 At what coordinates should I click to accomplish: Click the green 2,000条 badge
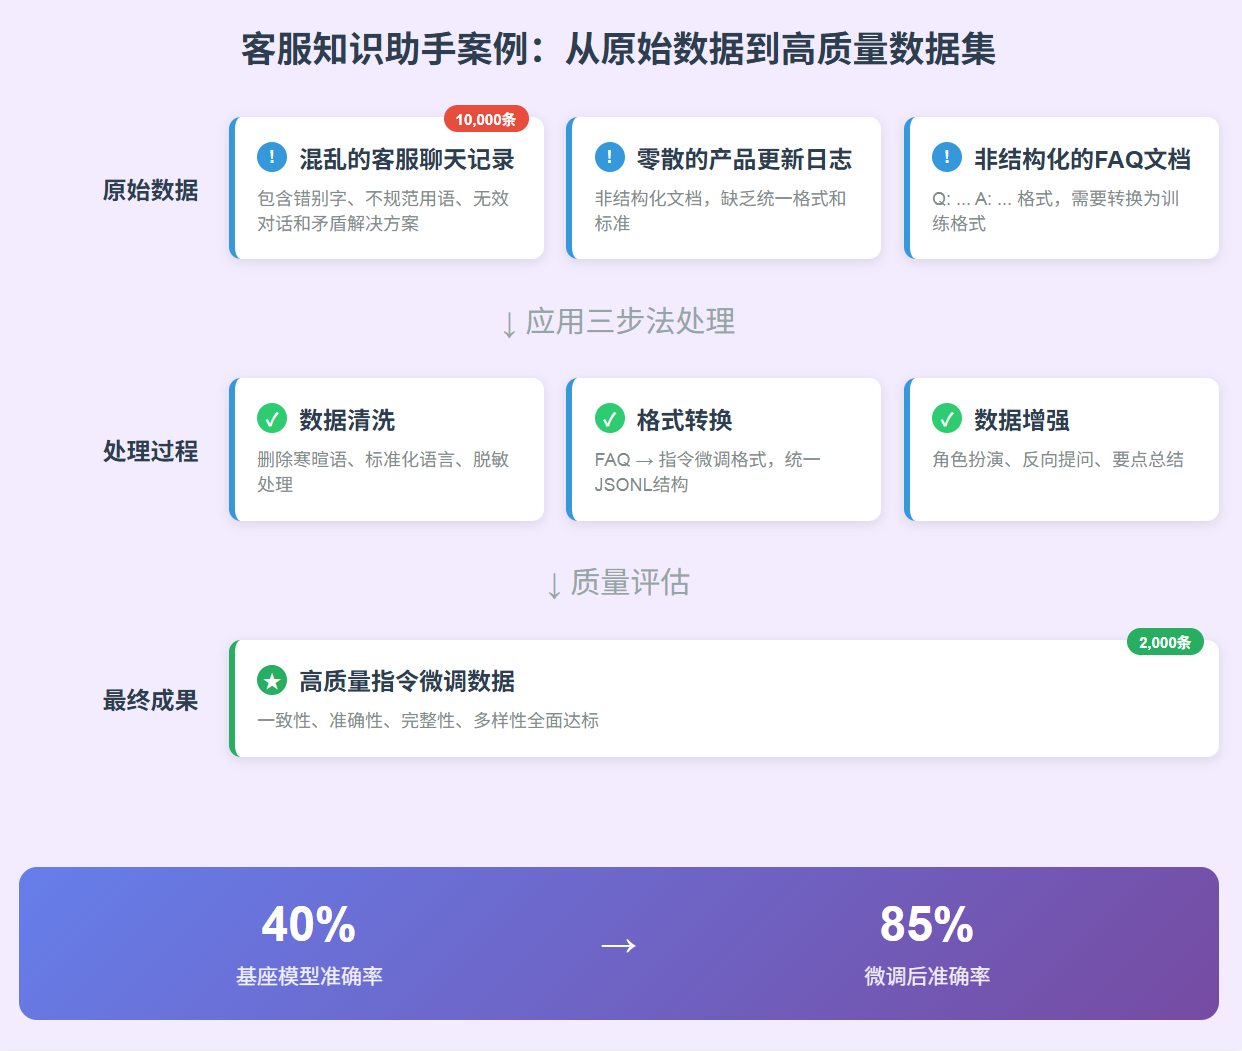click(x=1165, y=641)
